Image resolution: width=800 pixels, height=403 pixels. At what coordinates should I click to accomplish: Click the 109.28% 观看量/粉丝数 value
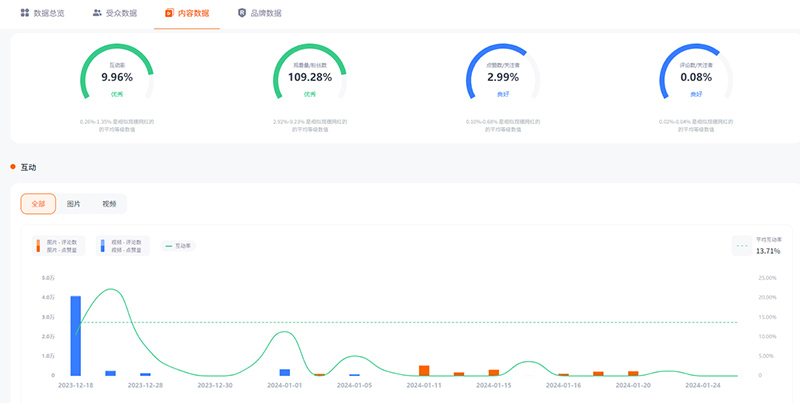click(x=309, y=76)
